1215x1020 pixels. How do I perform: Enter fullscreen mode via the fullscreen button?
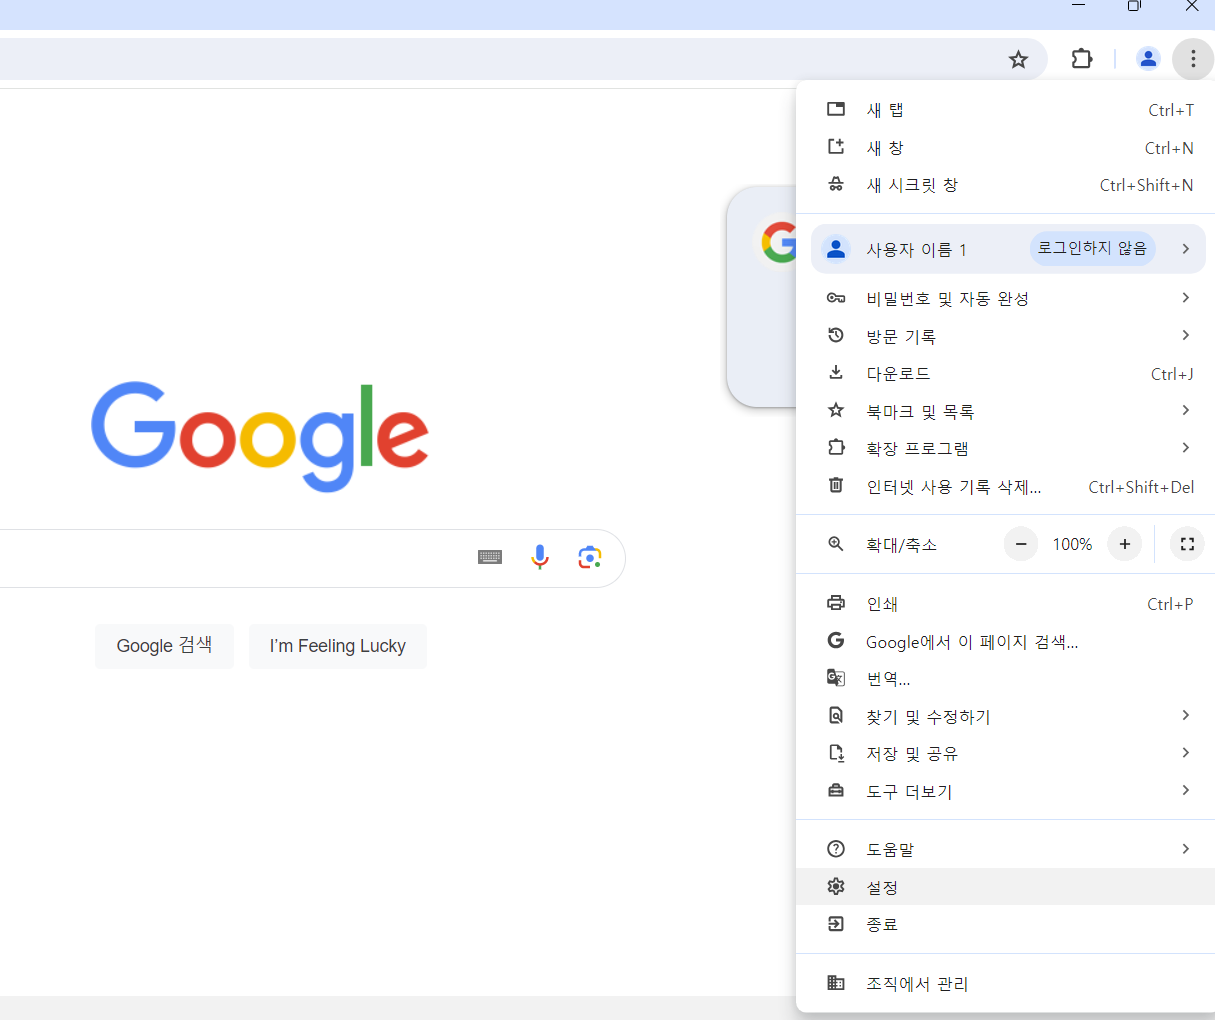click(1187, 544)
